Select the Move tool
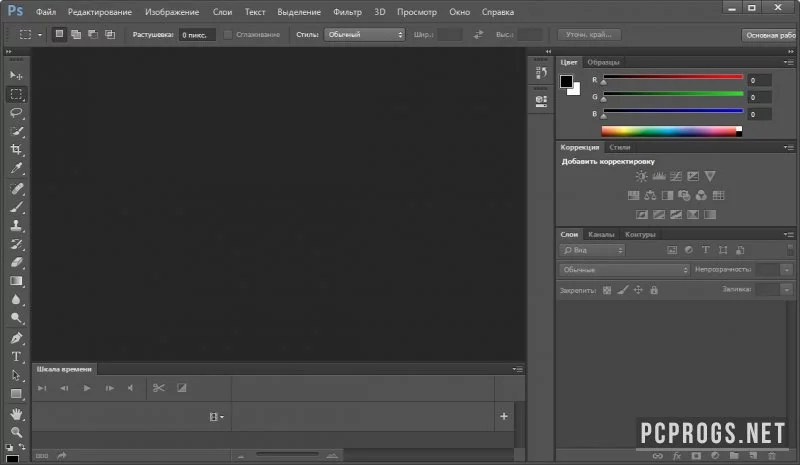This screenshot has width=800, height=465. (16, 76)
